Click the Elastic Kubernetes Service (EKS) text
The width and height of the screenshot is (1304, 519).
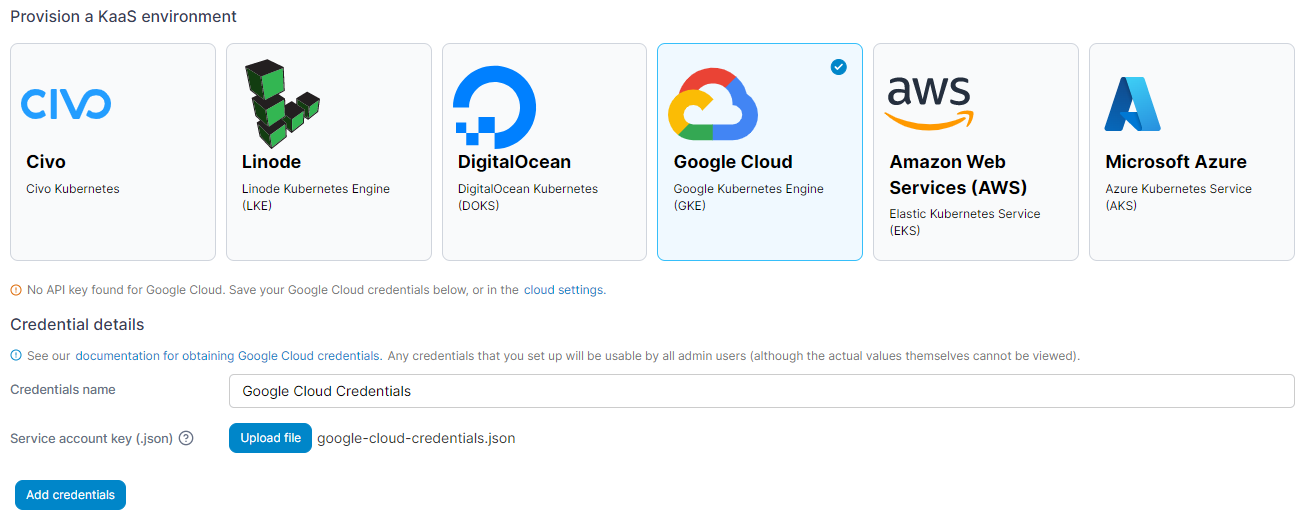[x=965, y=222]
